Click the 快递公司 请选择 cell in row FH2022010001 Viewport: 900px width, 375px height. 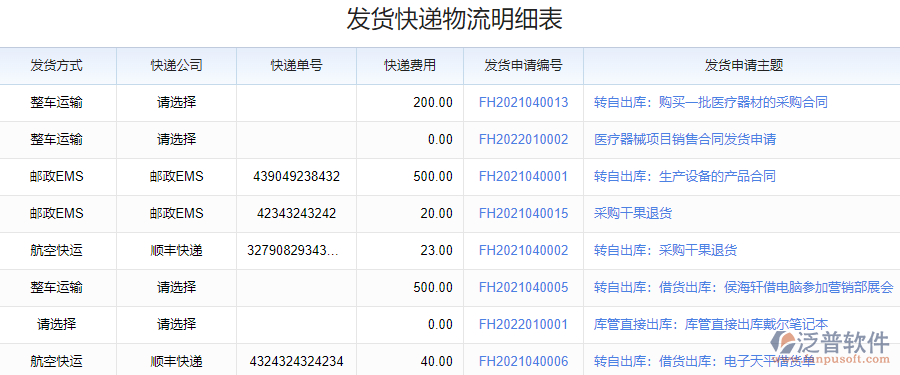click(x=177, y=324)
